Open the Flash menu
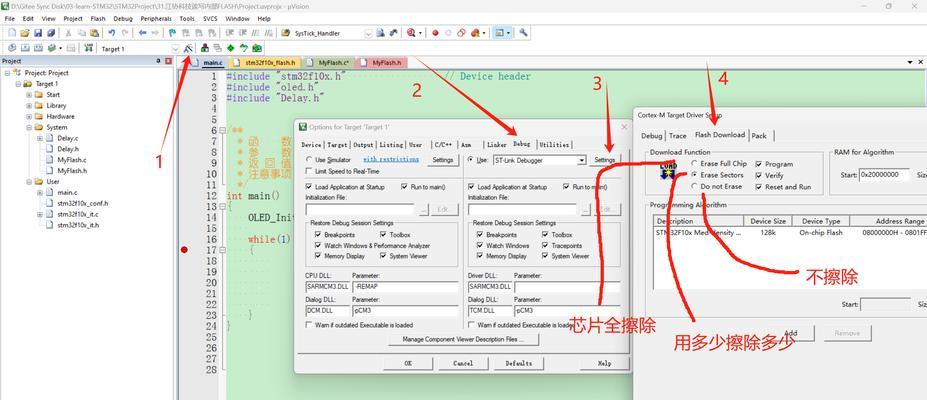Image resolution: width=927 pixels, height=400 pixels. coord(98,18)
